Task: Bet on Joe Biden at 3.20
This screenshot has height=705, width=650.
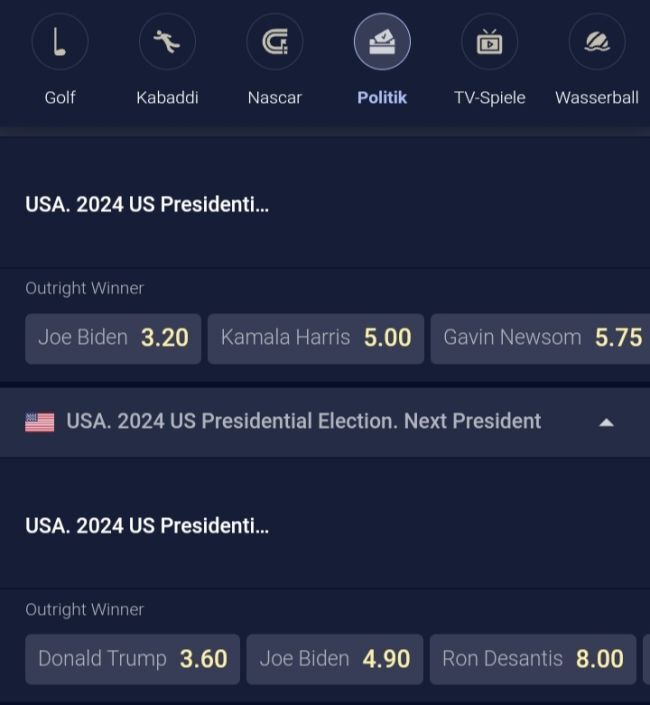Action: click(x=113, y=338)
